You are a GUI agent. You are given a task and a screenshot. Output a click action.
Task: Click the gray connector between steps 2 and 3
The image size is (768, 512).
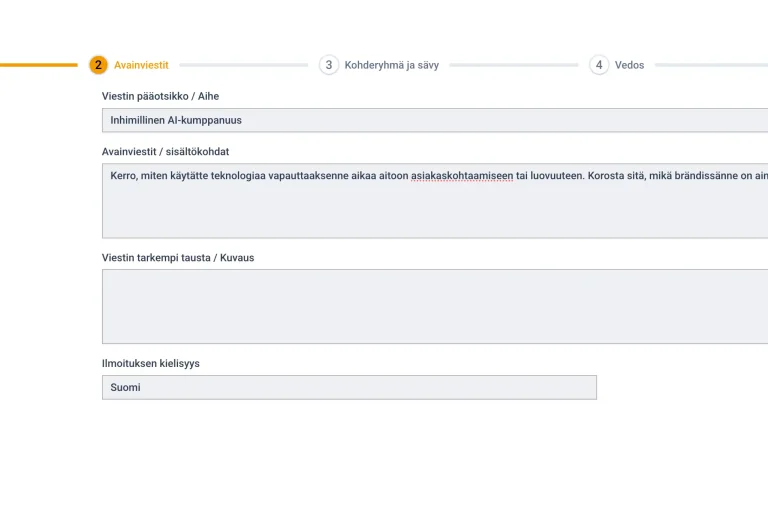[x=243, y=65]
